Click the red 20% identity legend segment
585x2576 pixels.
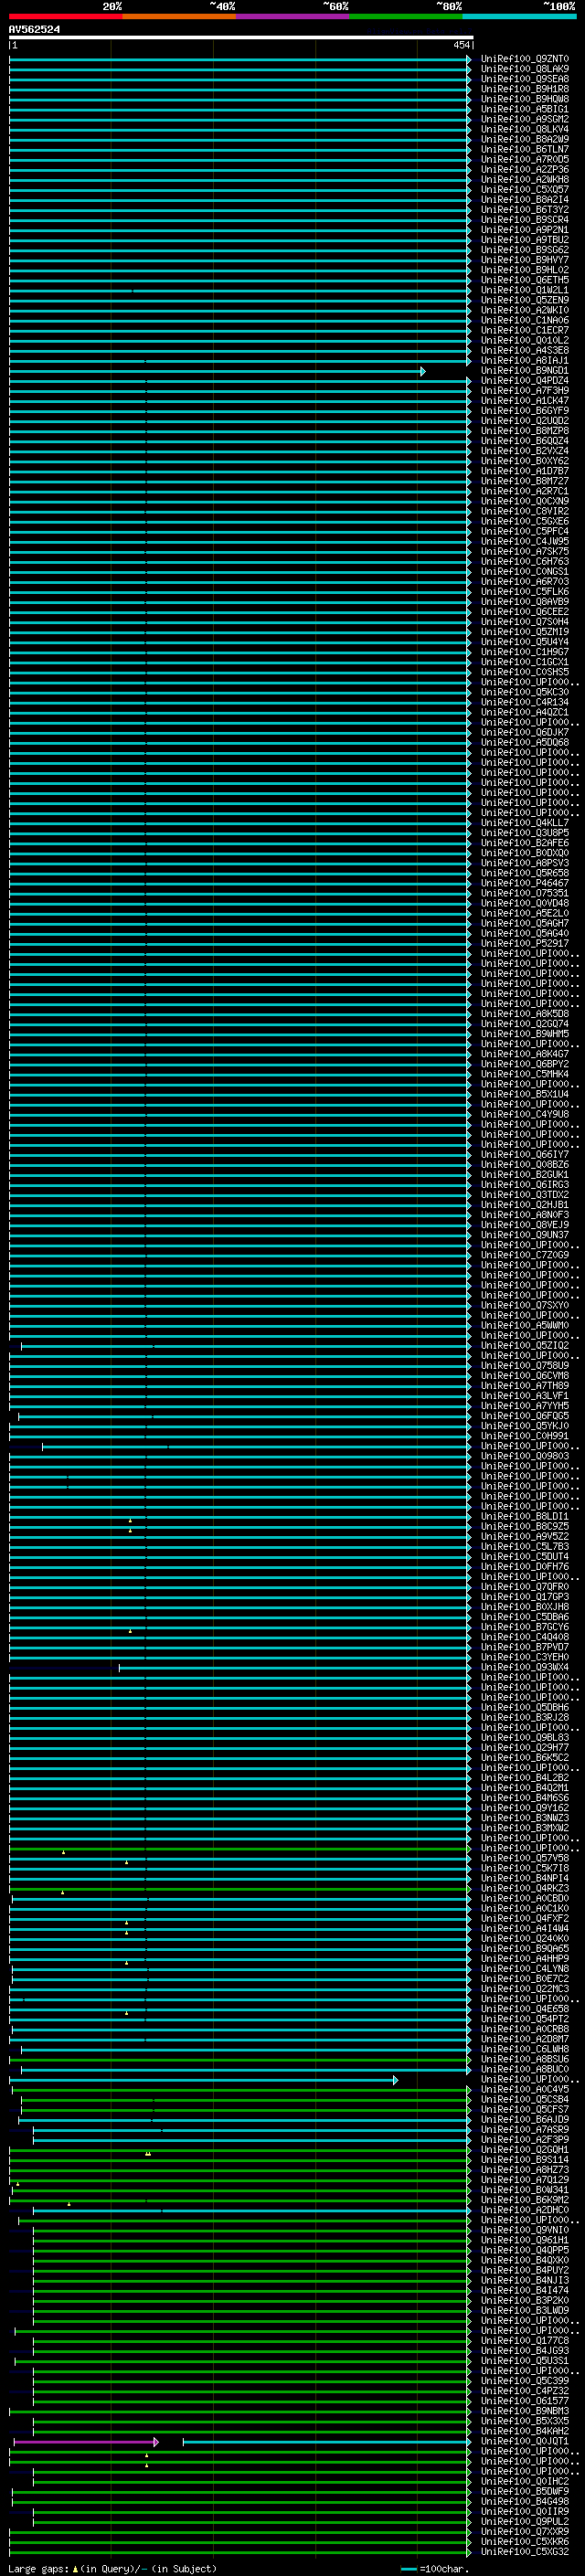66,16
